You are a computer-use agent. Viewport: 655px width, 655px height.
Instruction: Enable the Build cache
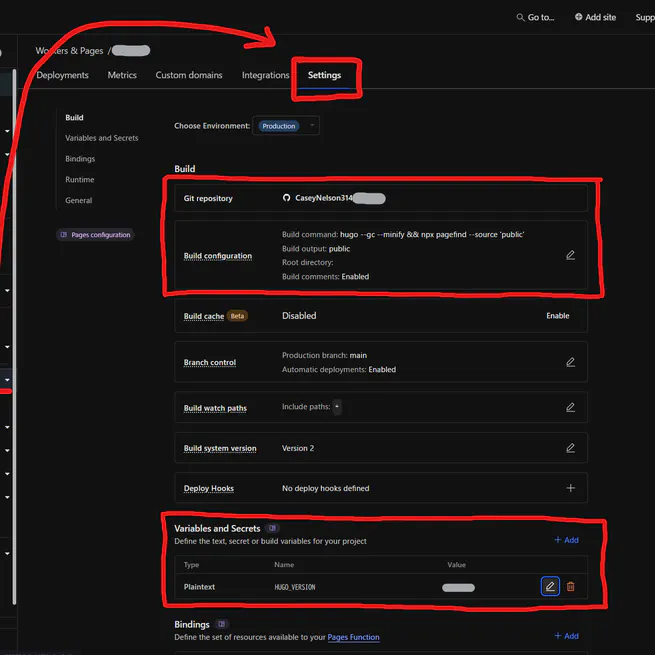pyautogui.click(x=557, y=316)
